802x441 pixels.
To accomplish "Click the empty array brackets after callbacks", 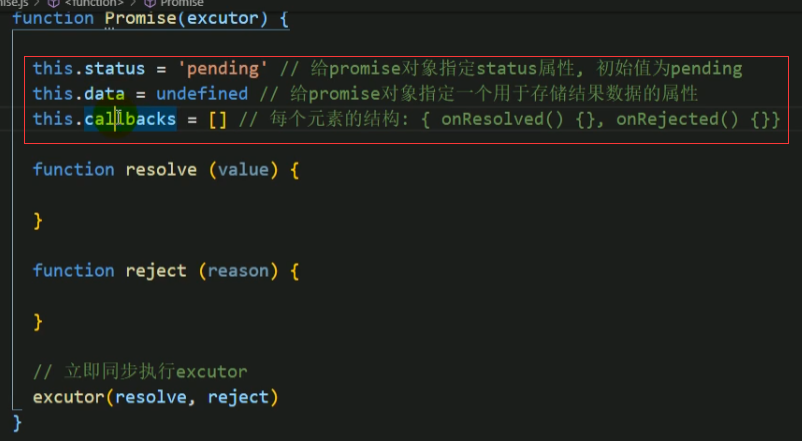I will [x=217, y=120].
